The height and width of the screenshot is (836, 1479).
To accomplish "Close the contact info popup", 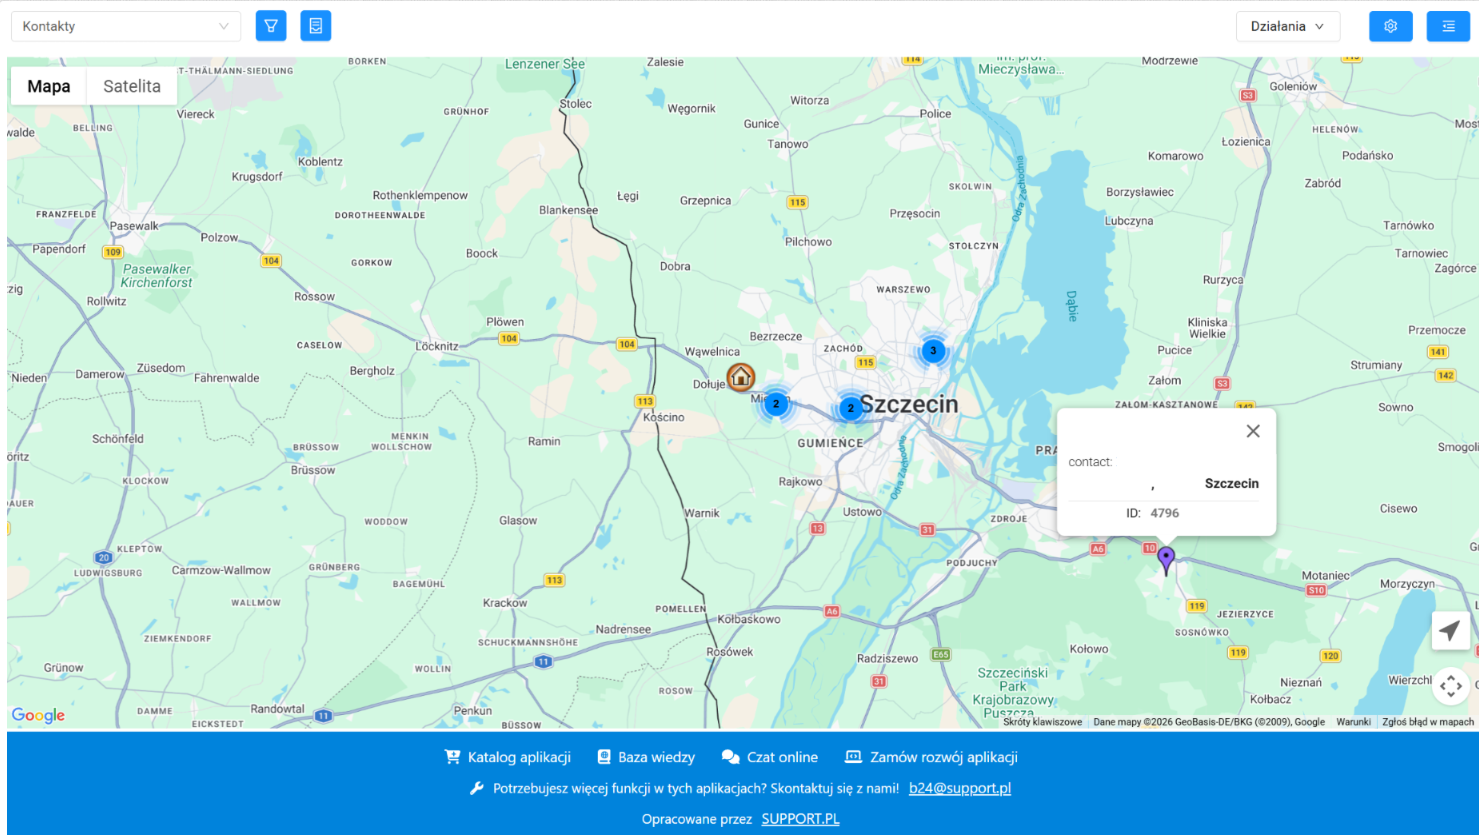I will tap(1253, 431).
